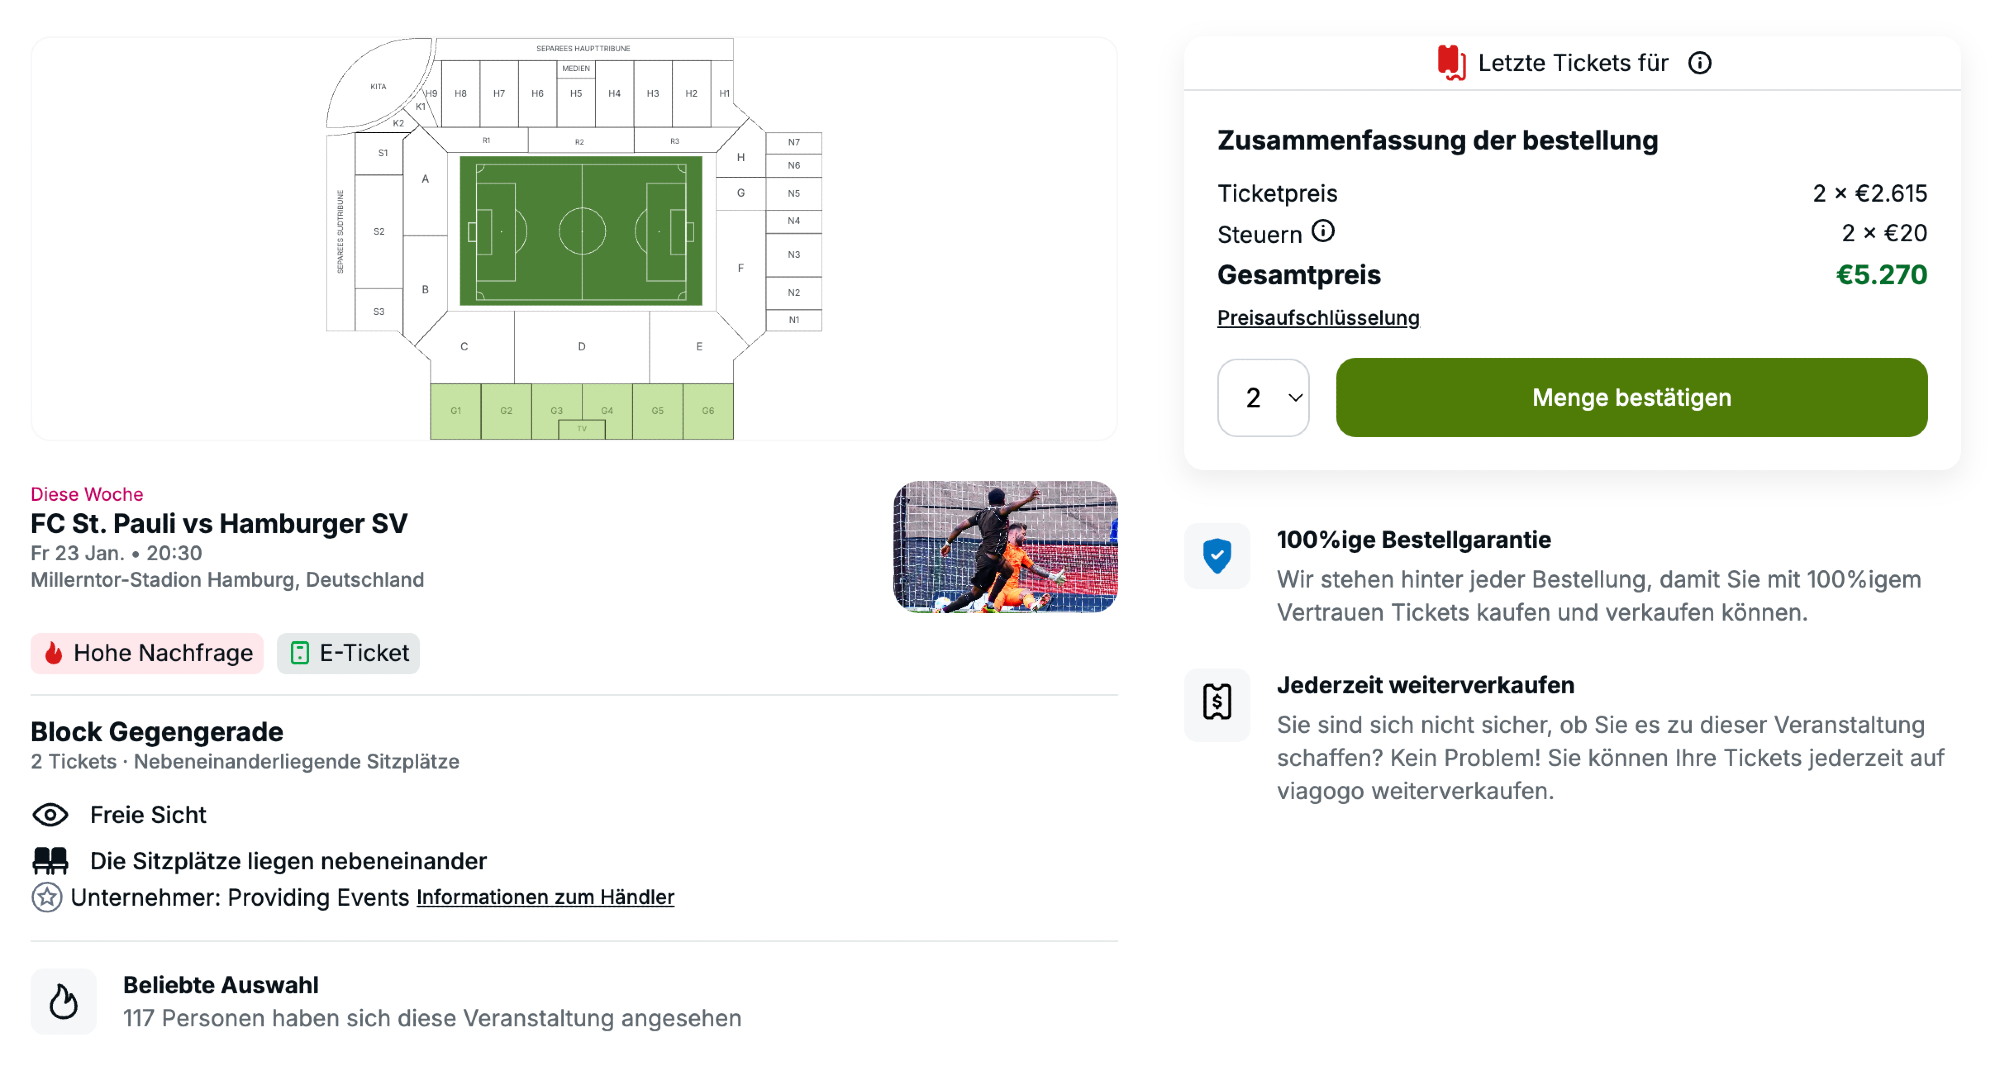2000x1066 pixels.
Task: Click the adjacent seats icon
Action: [50, 860]
